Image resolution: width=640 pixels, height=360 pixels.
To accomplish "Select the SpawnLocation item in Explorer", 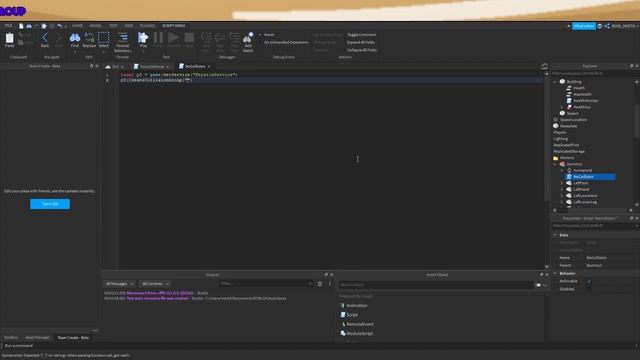I will pos(573,120).
